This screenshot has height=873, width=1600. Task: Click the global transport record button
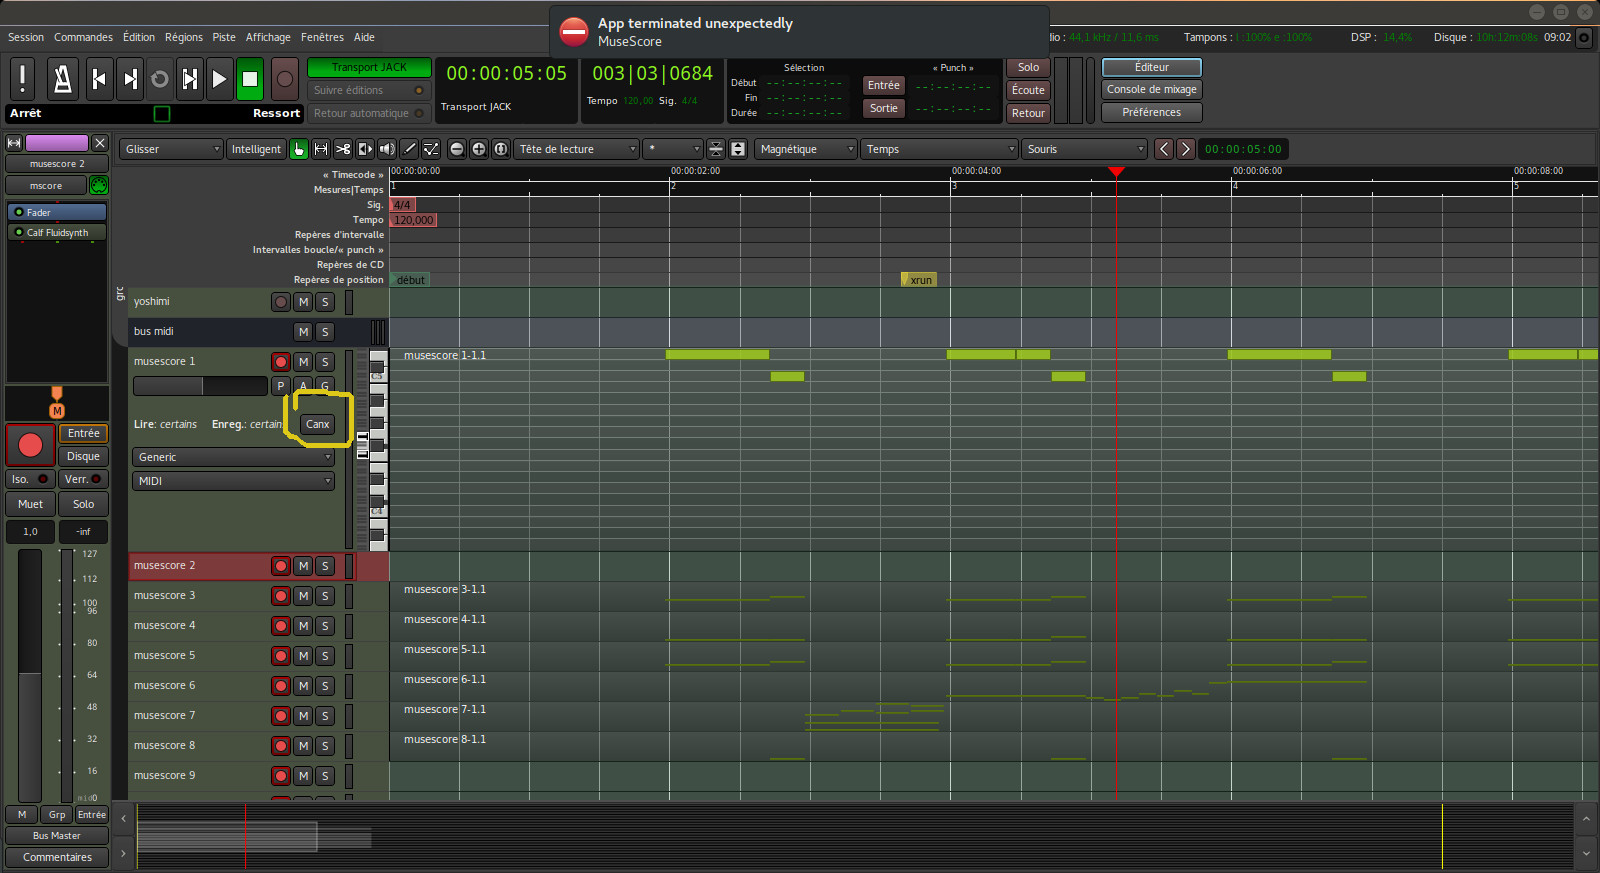click(x=285, y=79)
